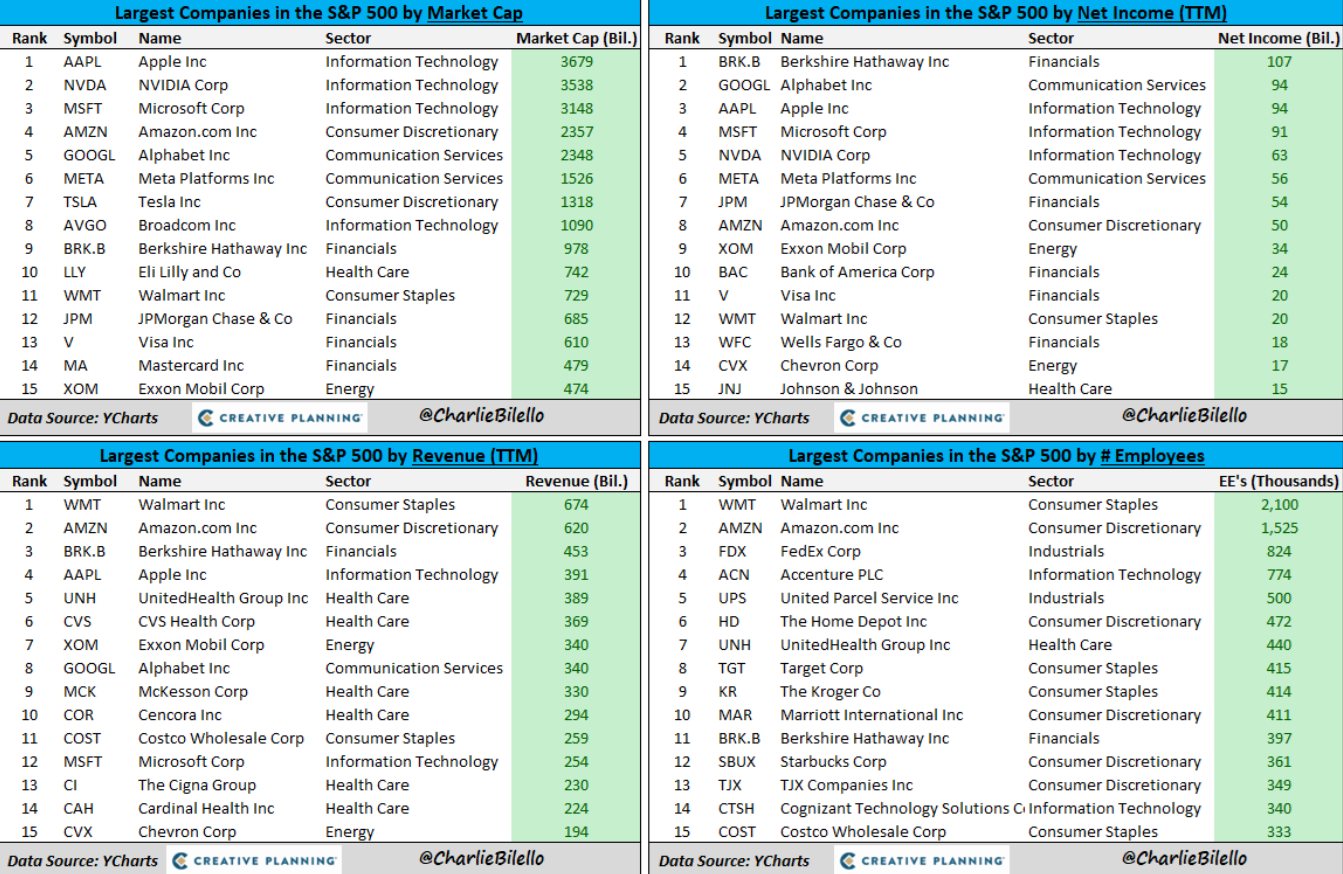This screenshot has width=1343, height=874.
Task: Open @CharlieBilello handle below Employees table
Action: click(x=1185, y=858)
